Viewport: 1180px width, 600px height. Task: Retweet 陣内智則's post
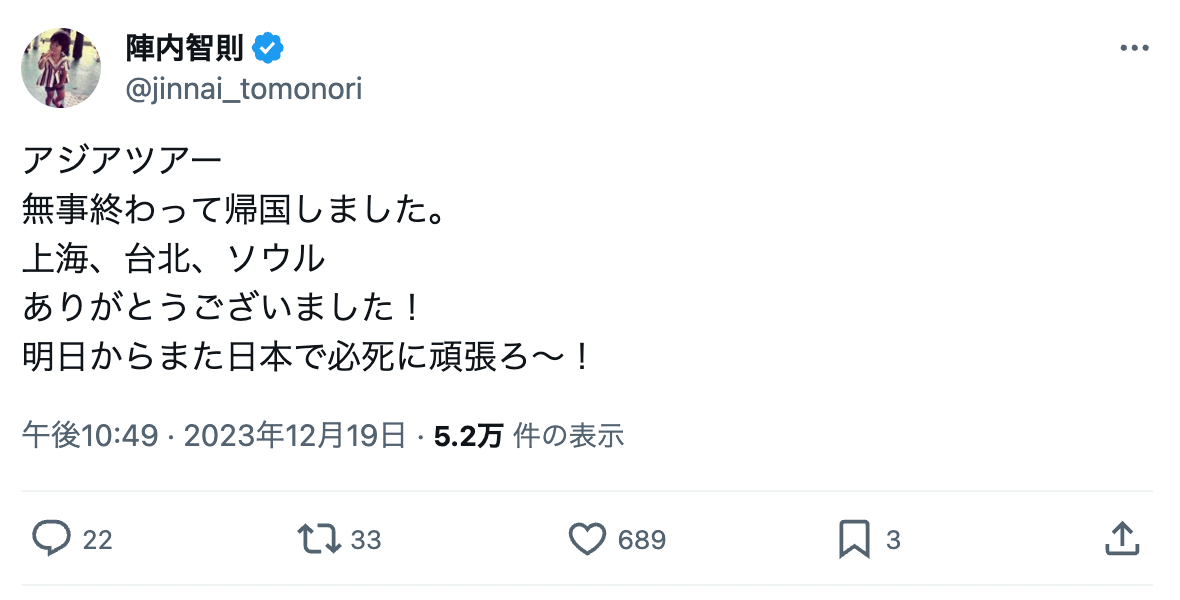pyautogui.click(x=318, y=539)
